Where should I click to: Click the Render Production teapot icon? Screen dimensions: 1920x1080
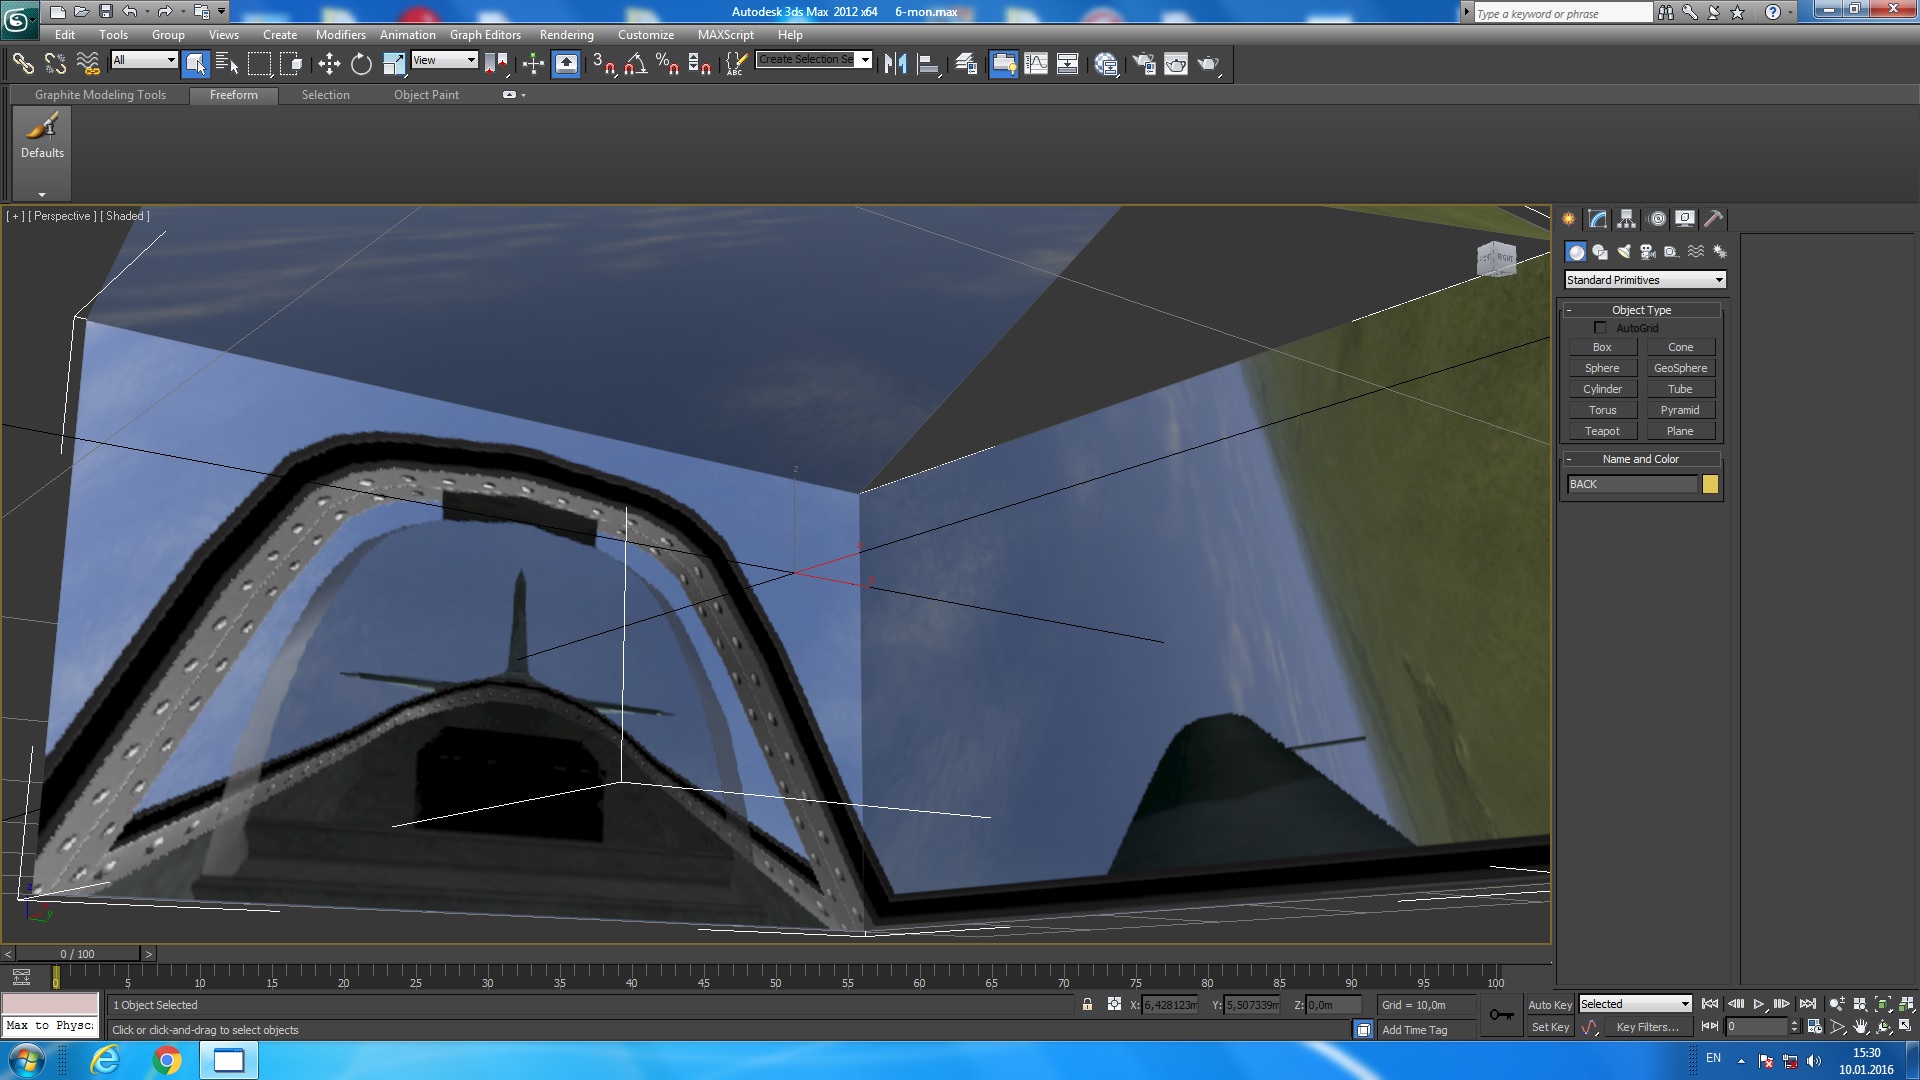point(1209,64)
